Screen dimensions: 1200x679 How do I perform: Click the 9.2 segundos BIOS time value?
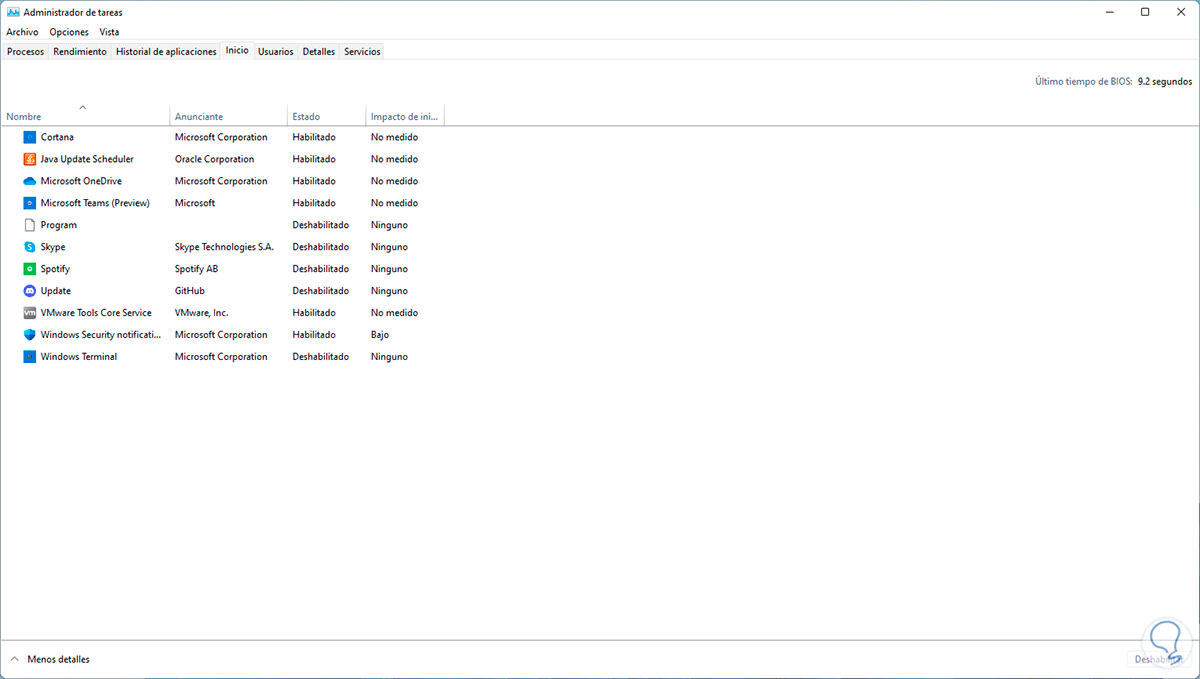pos(1165,82)
